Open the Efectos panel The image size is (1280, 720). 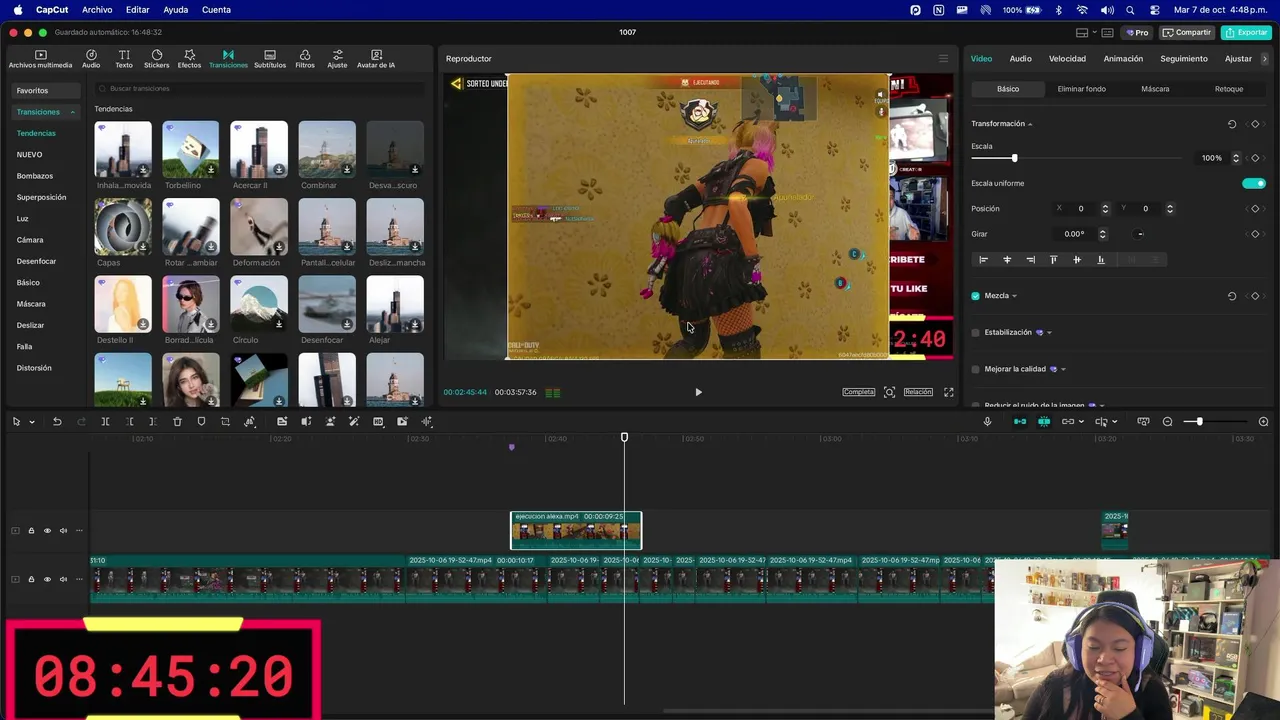[x=189, y=59]
